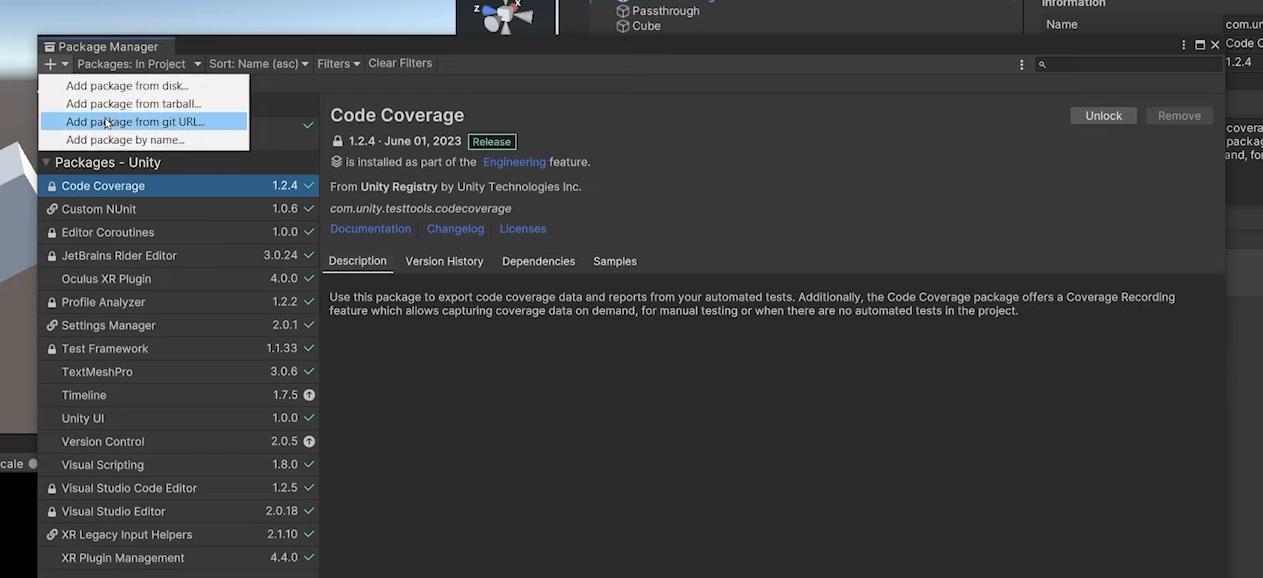Open the three-dot menu beside search field
Image resolution: width=1263 pixels, height=578 pixels.
(1021, 64)
